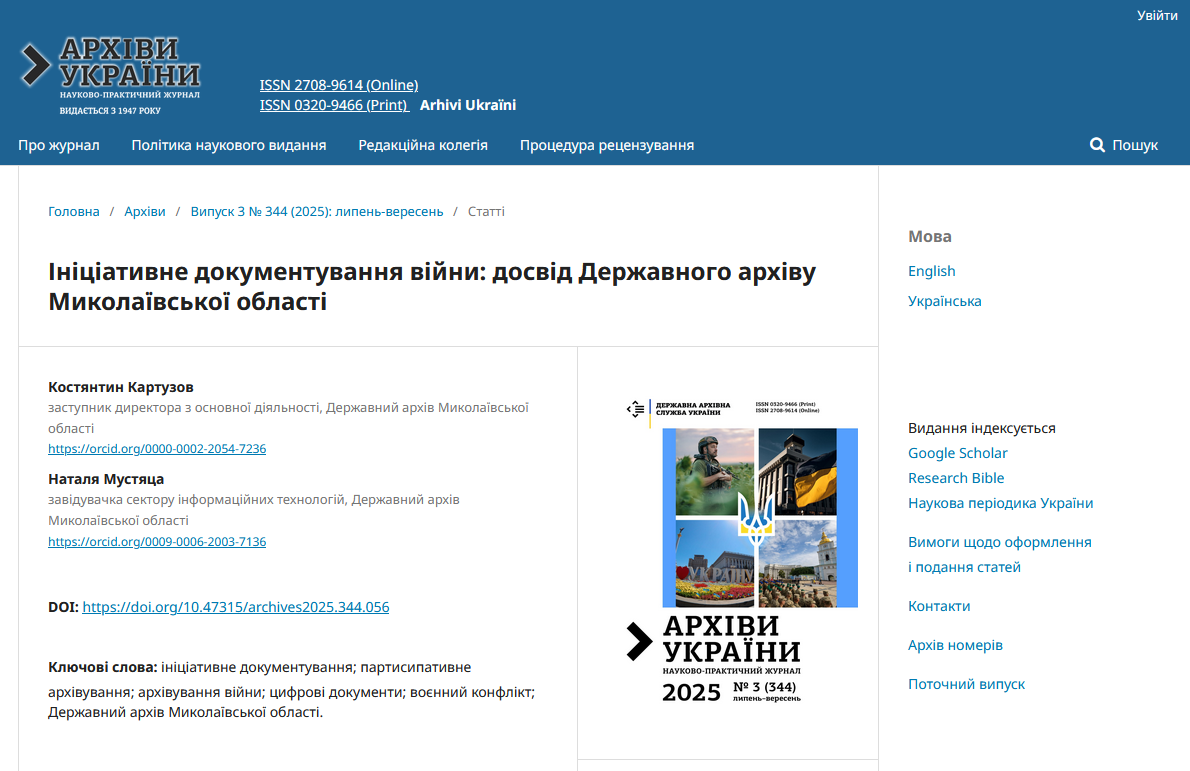The image size is (1190, 771).
Task: Open Наукова періодика України link
Action: click(1000, 503)
